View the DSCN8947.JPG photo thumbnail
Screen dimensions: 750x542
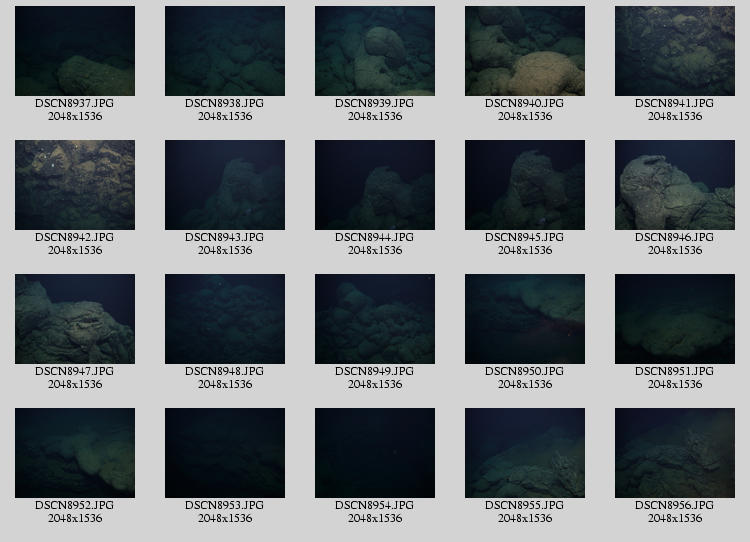tap(75, 319)
